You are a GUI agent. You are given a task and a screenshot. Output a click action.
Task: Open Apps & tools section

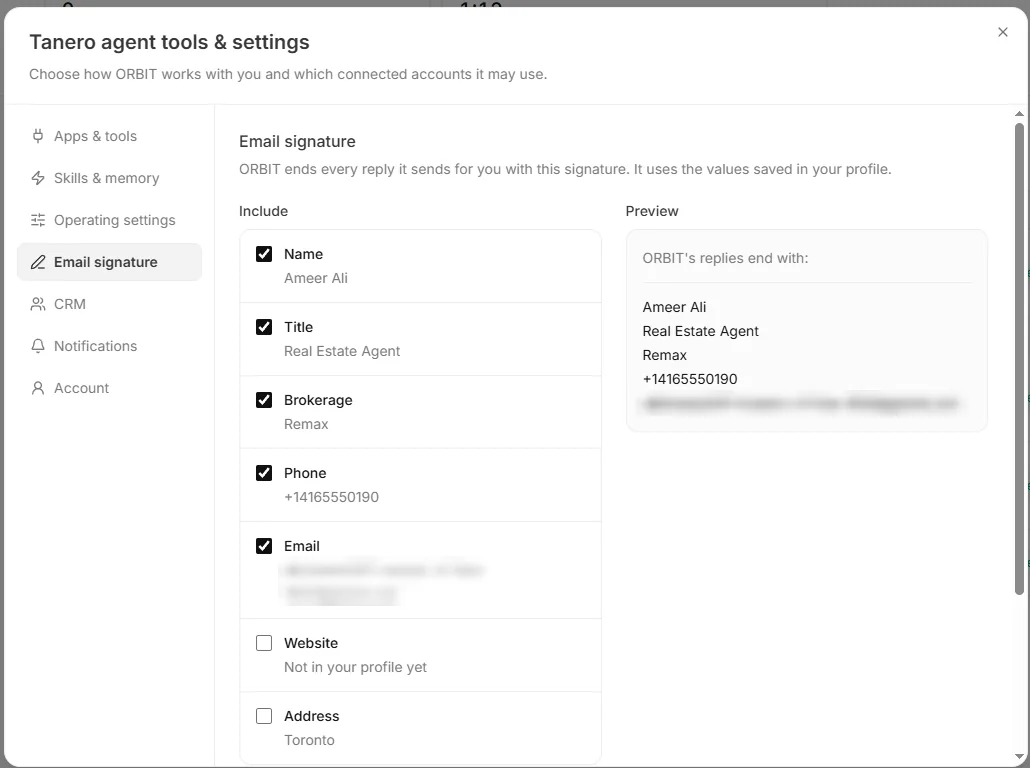click(109, 136)
